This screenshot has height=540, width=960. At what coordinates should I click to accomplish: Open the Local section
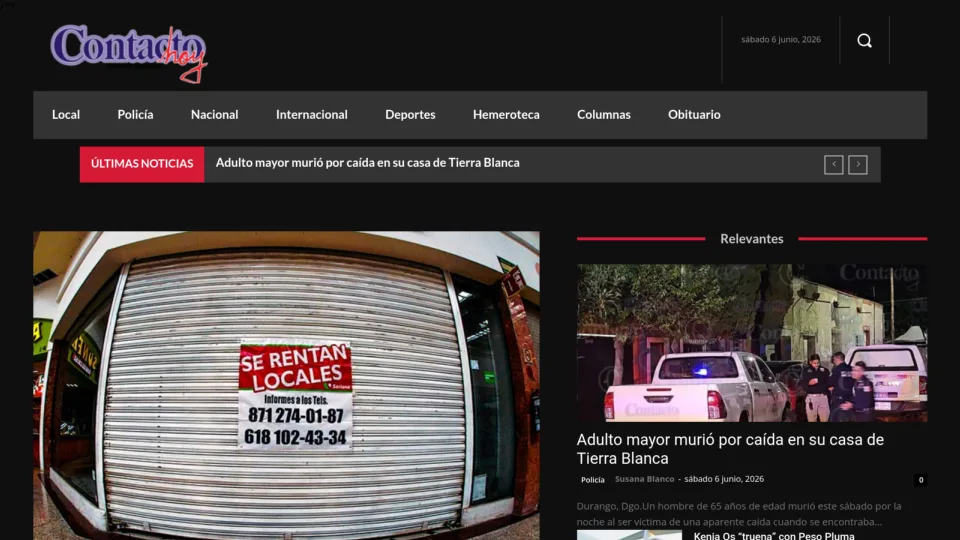click(66, 114)
